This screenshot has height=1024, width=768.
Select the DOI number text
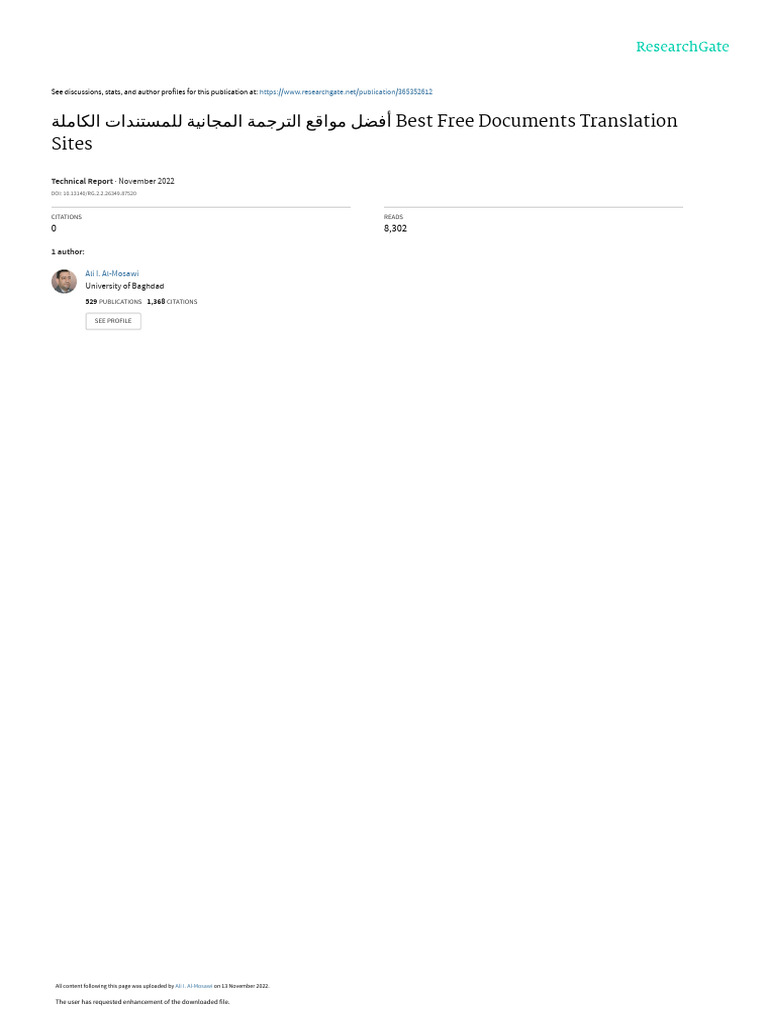pos(94,193)
